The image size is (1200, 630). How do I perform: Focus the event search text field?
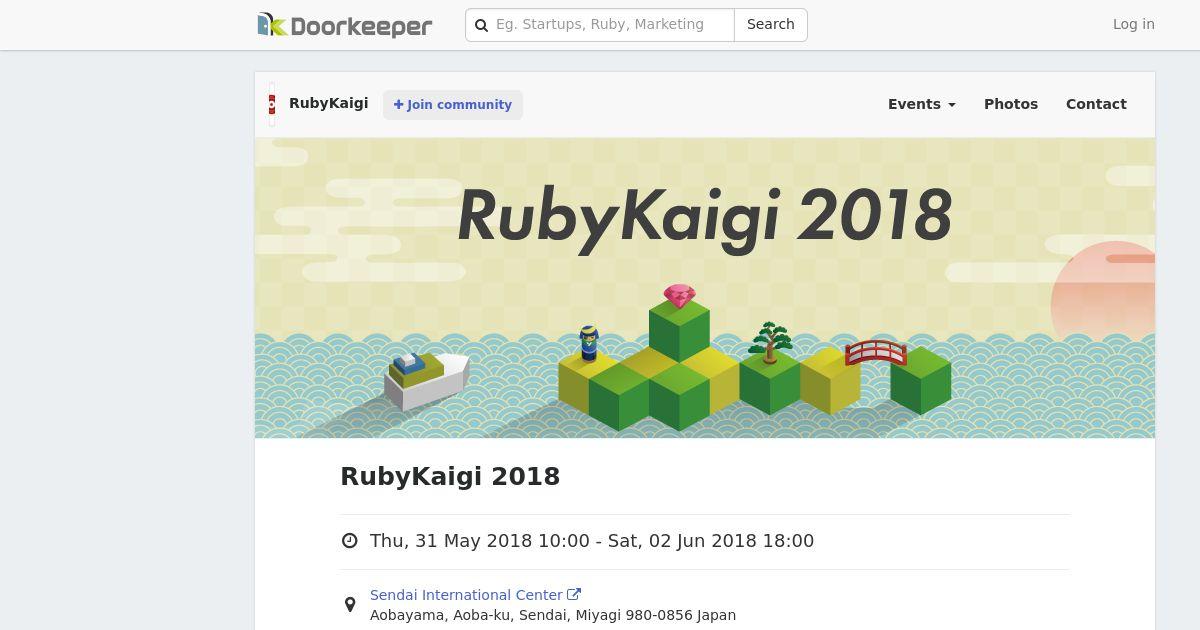point(600,25)
